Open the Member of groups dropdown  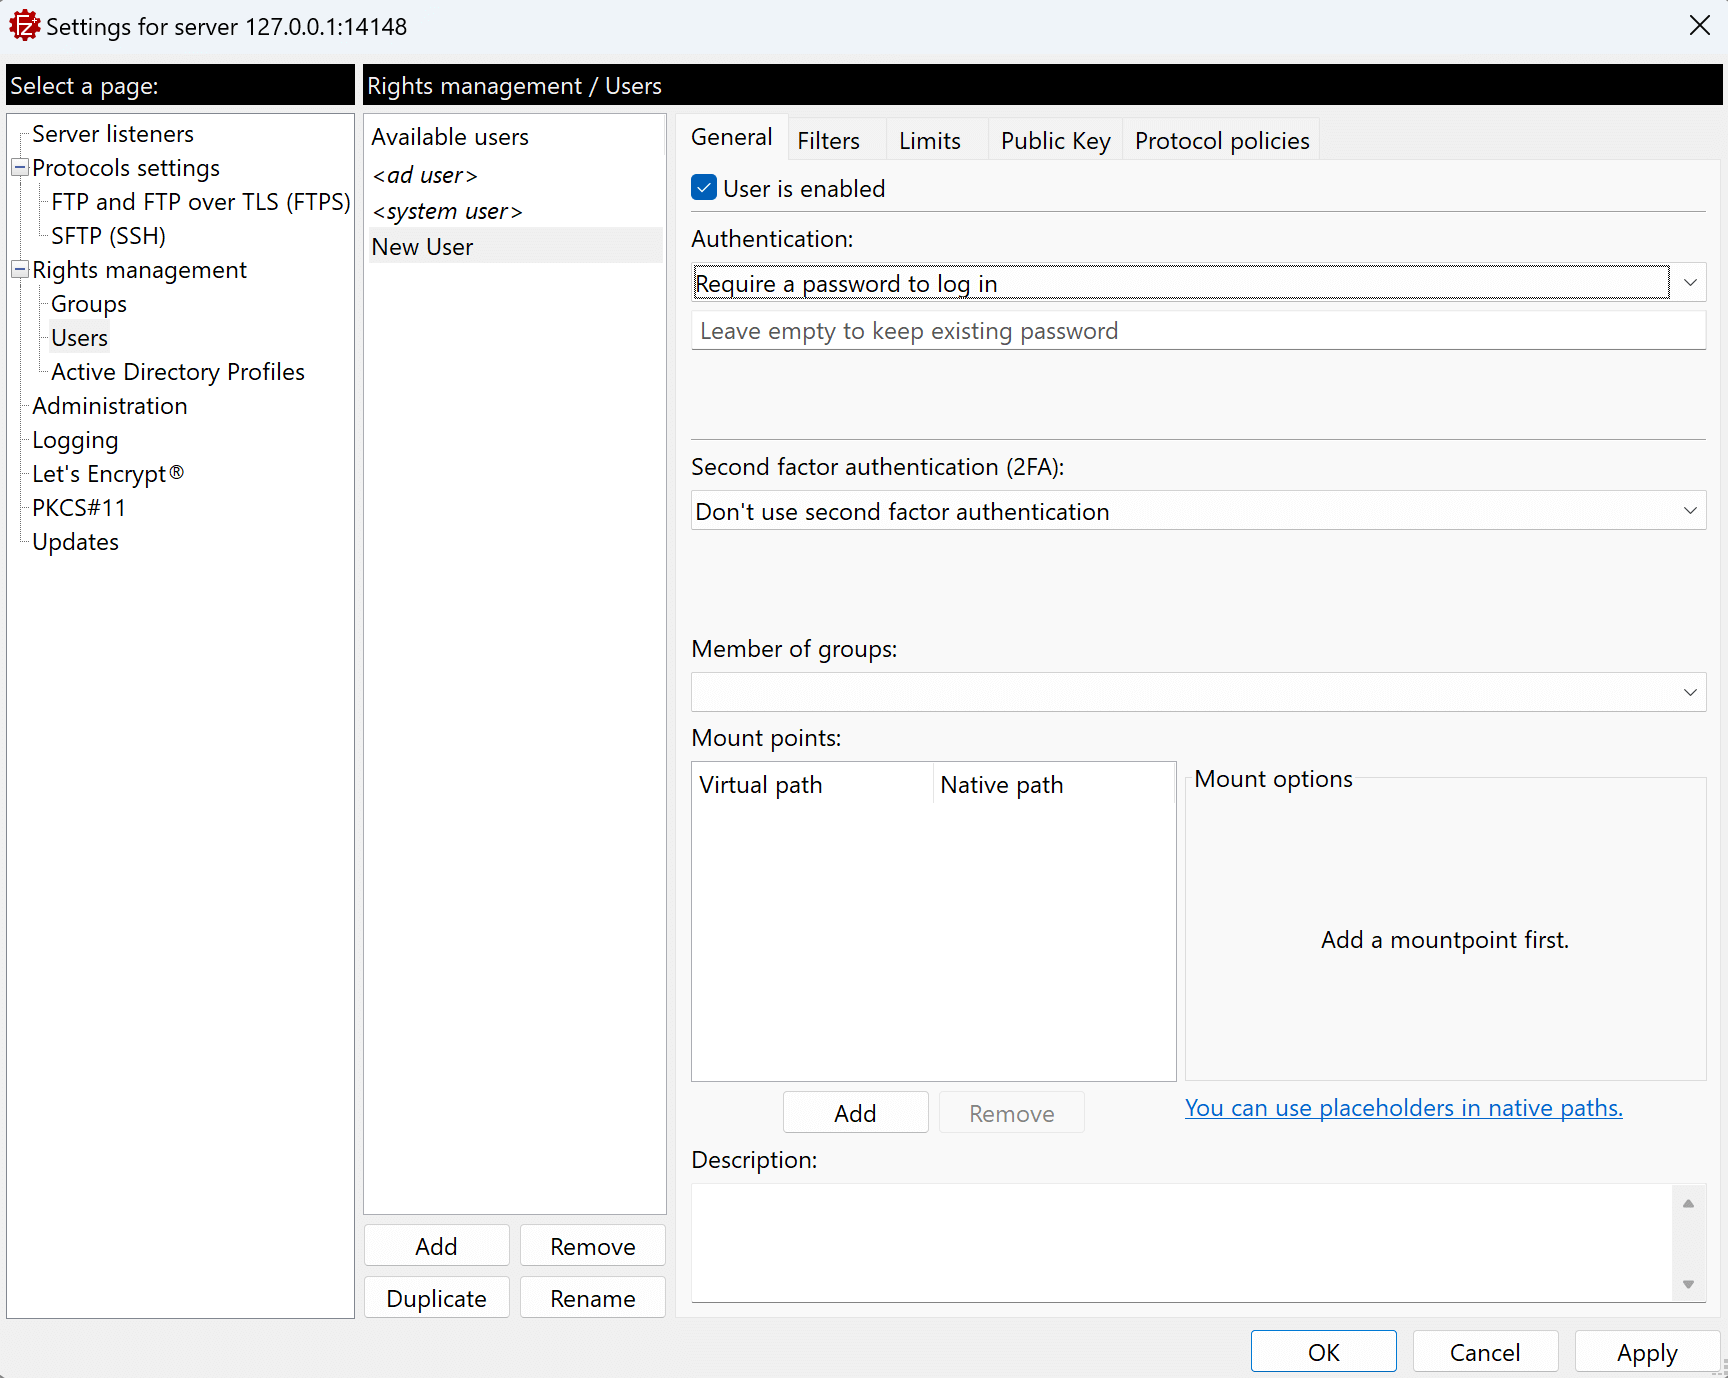click(x=1689, y=692)
